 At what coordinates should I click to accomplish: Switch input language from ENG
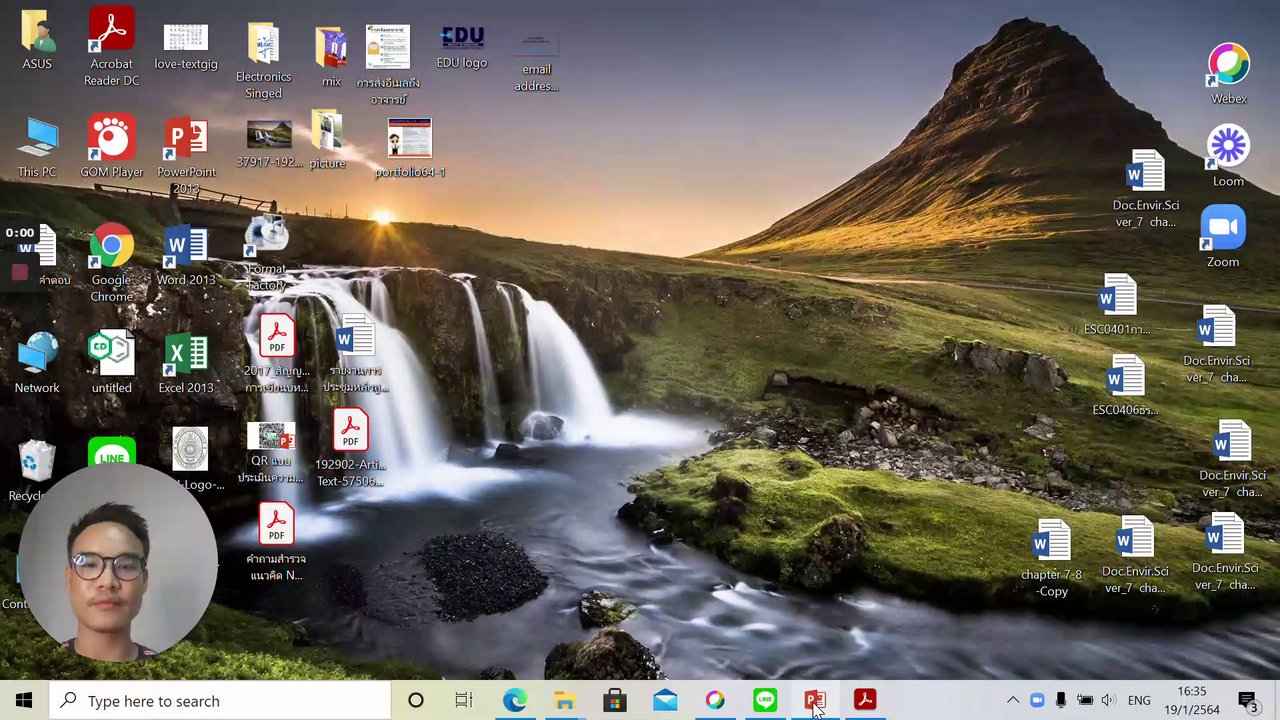point(1139,701)
